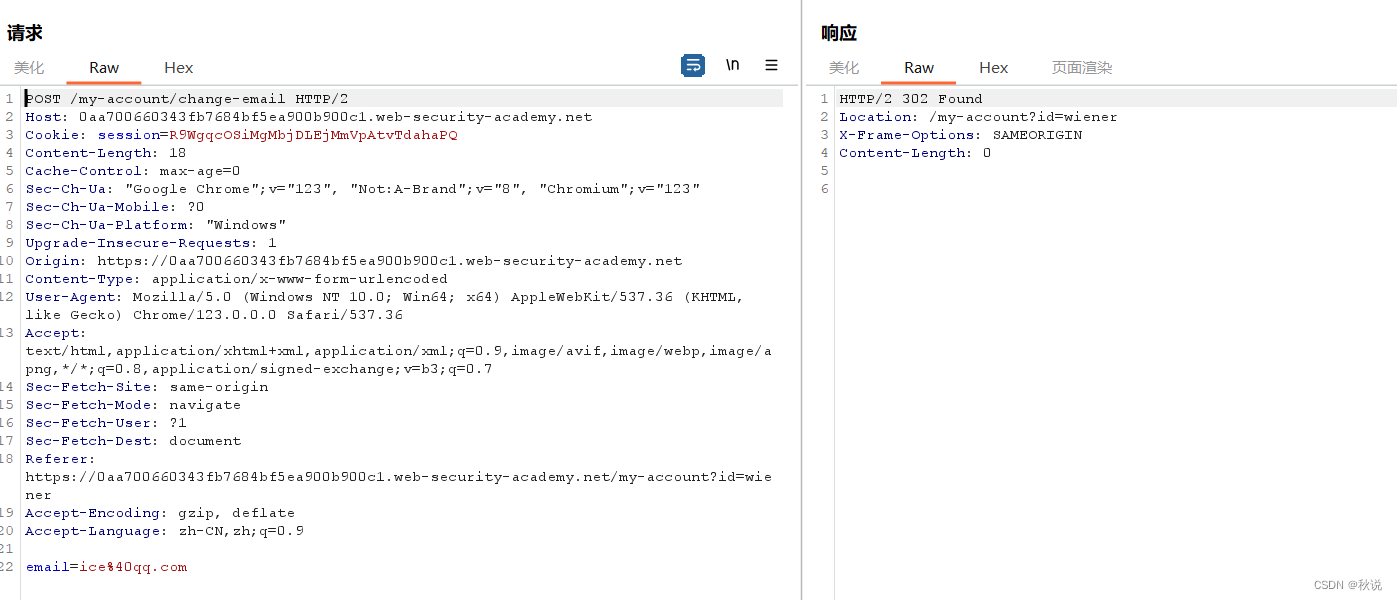
Task: Click the HTTP/2 302 Found status line
Action: 910,99
